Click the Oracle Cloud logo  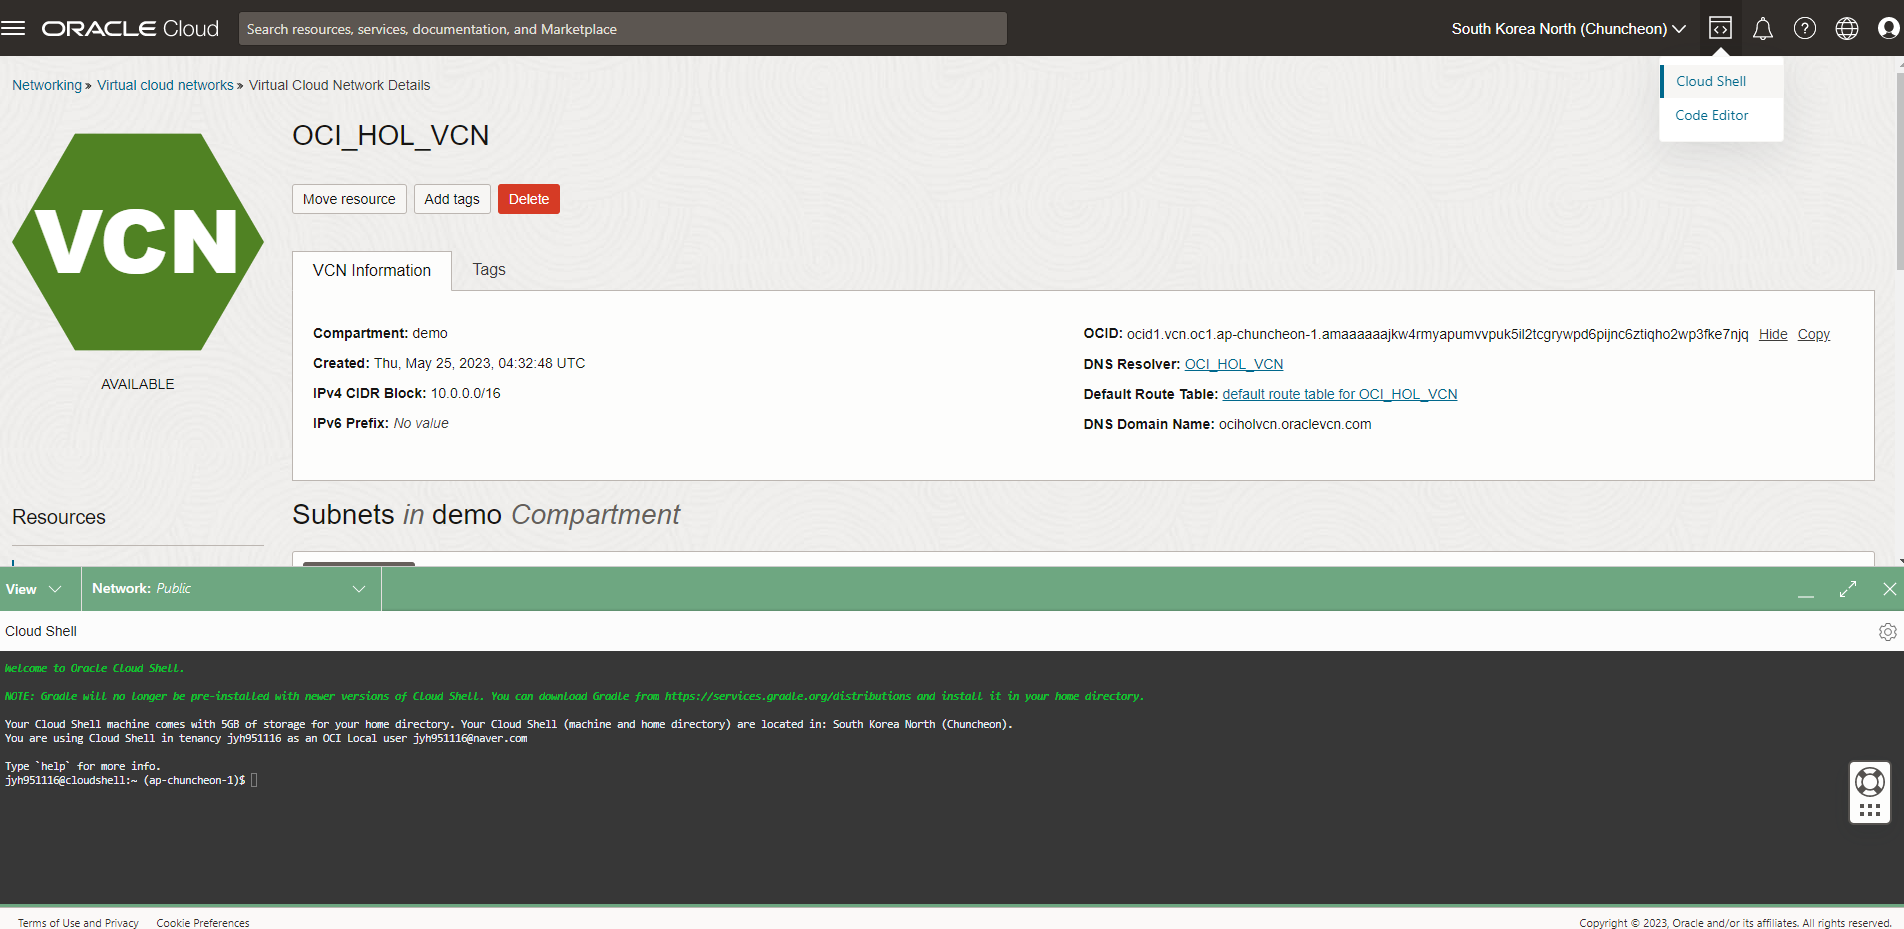pyautogui.click(x=130, y=29)
